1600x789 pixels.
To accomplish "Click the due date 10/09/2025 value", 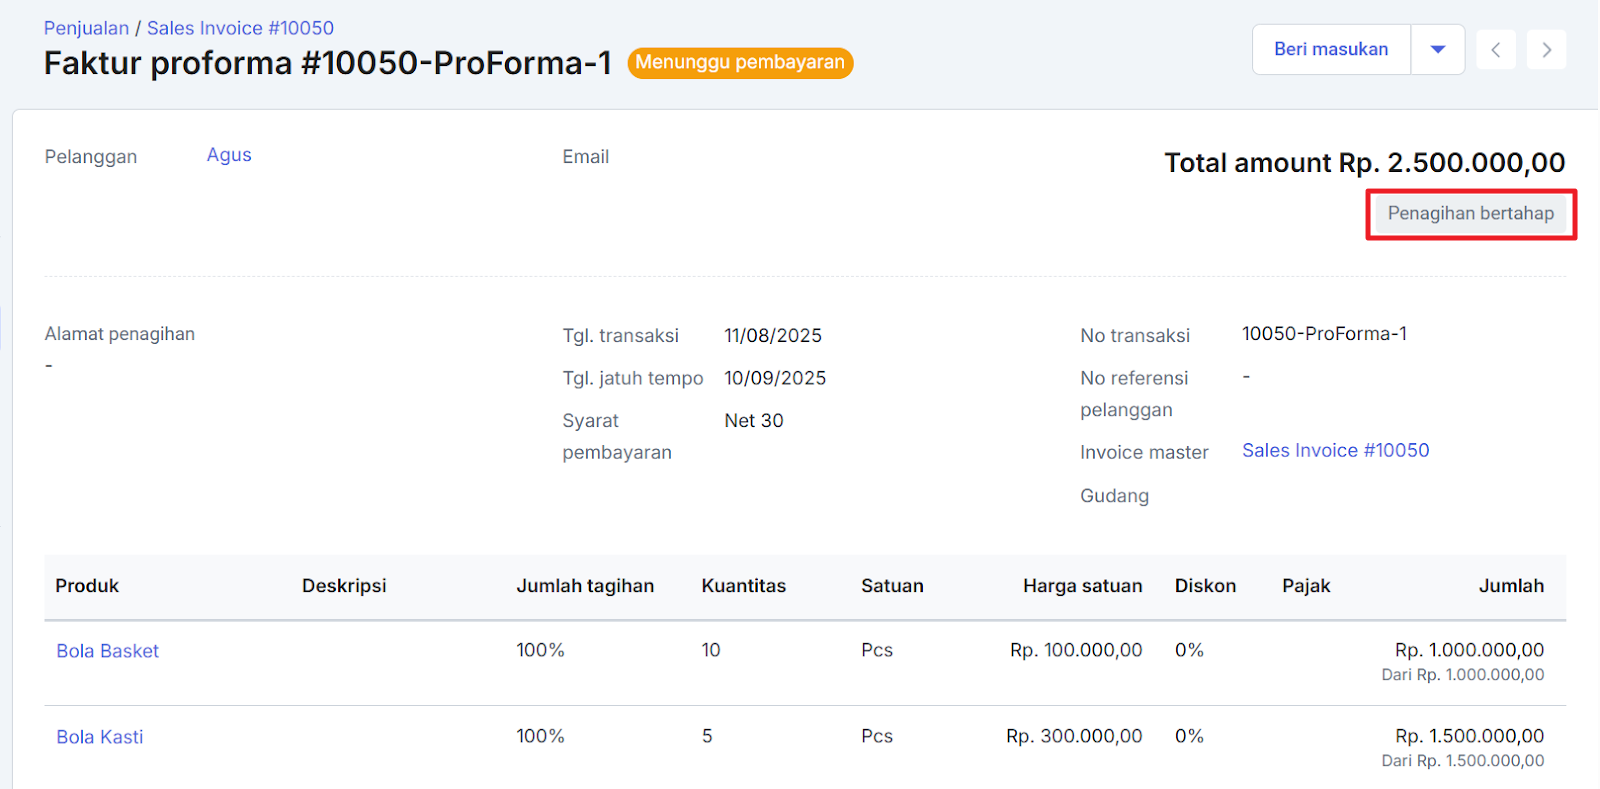I will coord(775,379).
